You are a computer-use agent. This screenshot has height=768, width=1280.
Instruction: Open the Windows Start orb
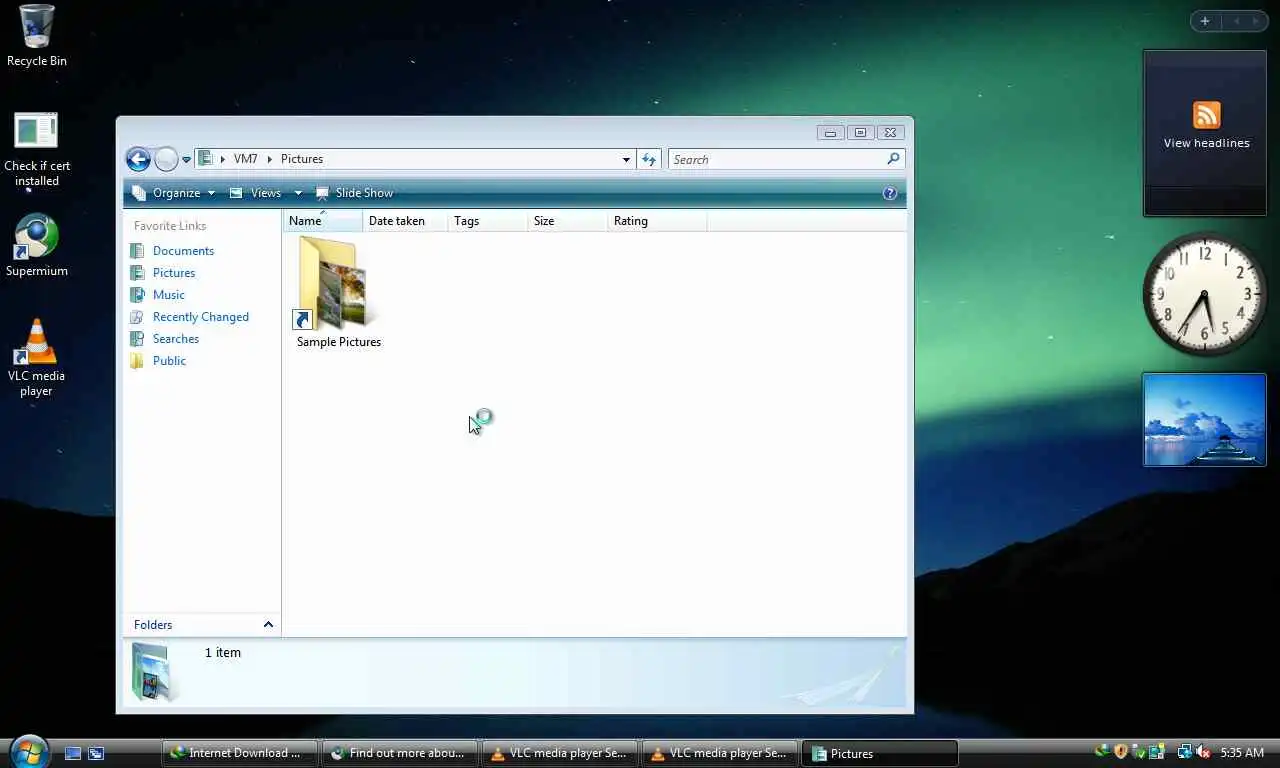tap(28, 751)
